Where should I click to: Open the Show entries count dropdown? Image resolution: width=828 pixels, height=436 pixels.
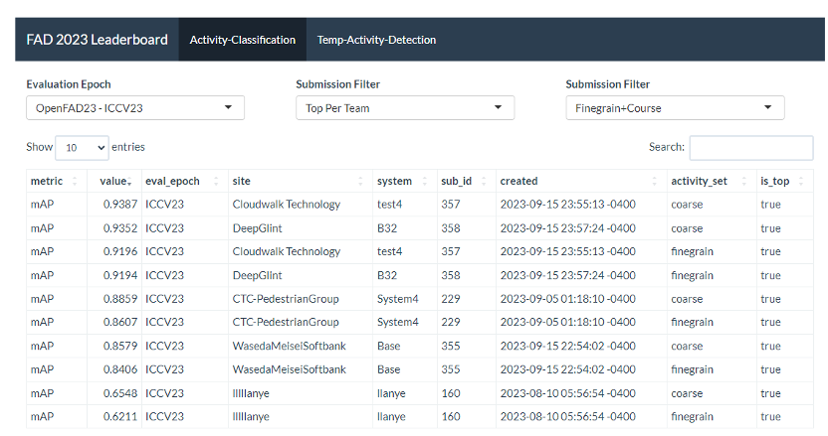pos(82,147)
